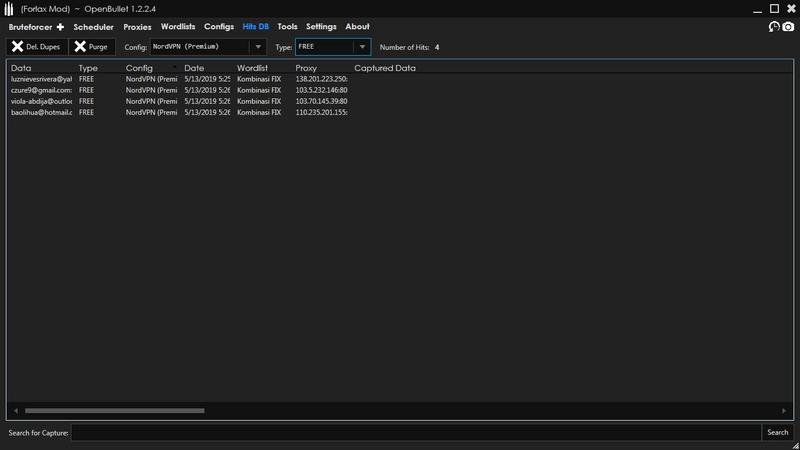Open the Bruteforcer menu

coord(30,27)
